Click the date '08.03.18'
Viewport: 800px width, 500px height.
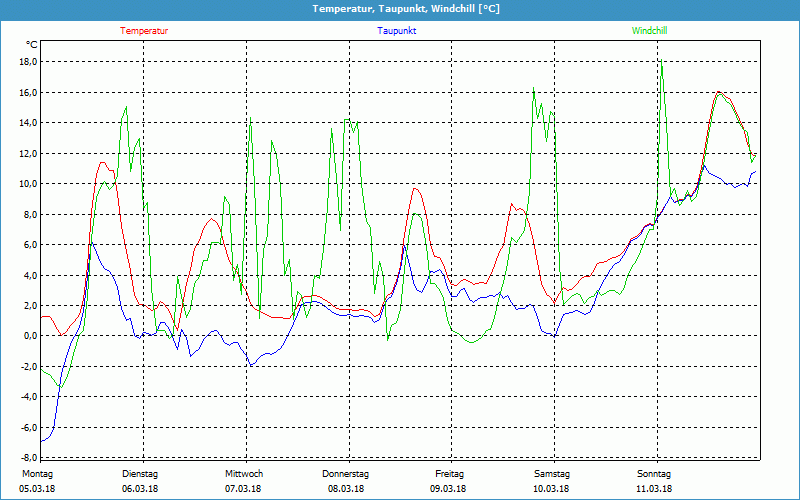tap(346, 489)
